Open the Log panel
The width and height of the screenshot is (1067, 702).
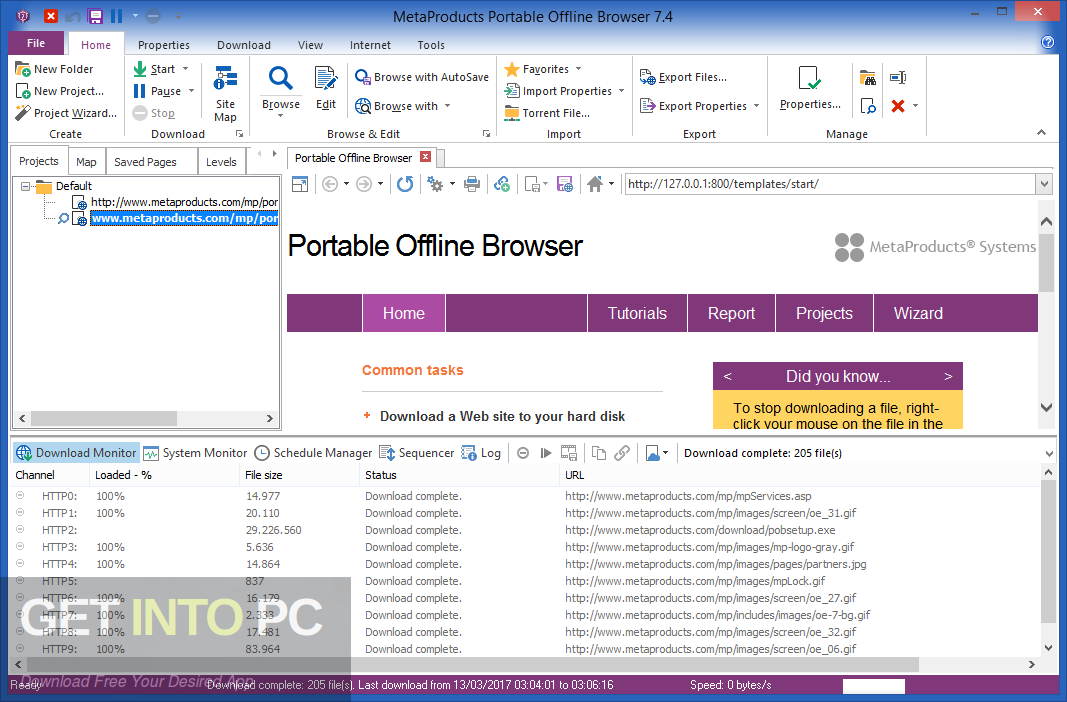point(481,453)
